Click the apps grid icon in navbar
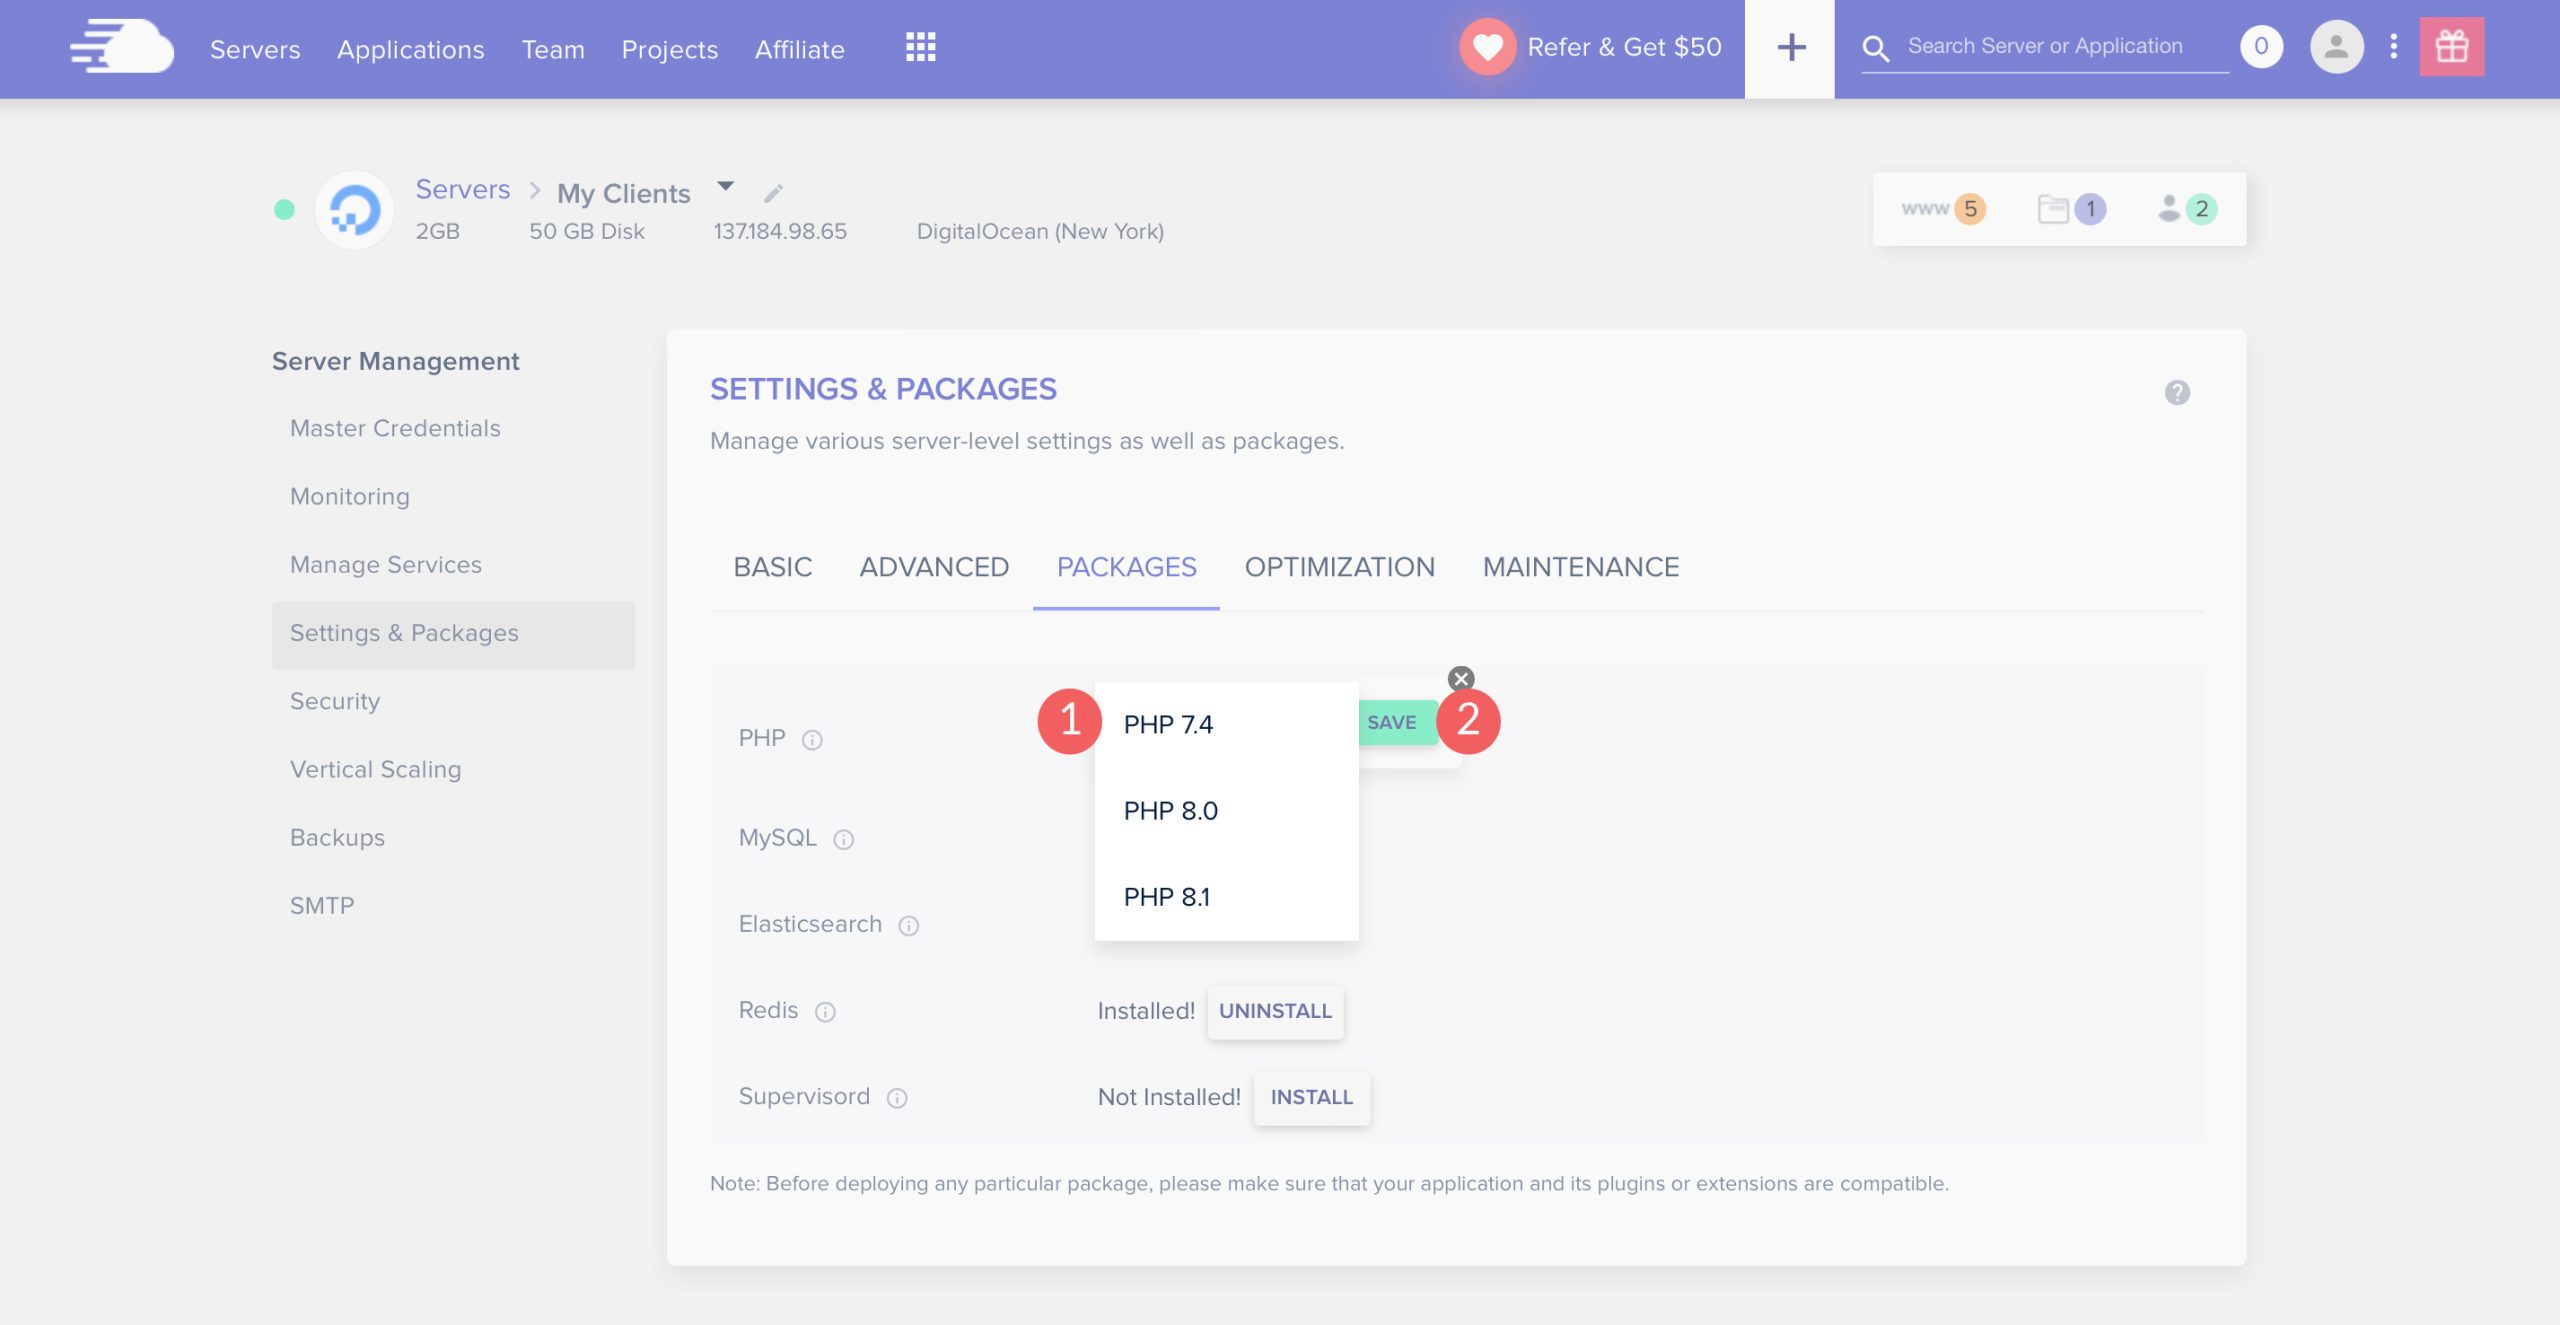 (921, 46)
